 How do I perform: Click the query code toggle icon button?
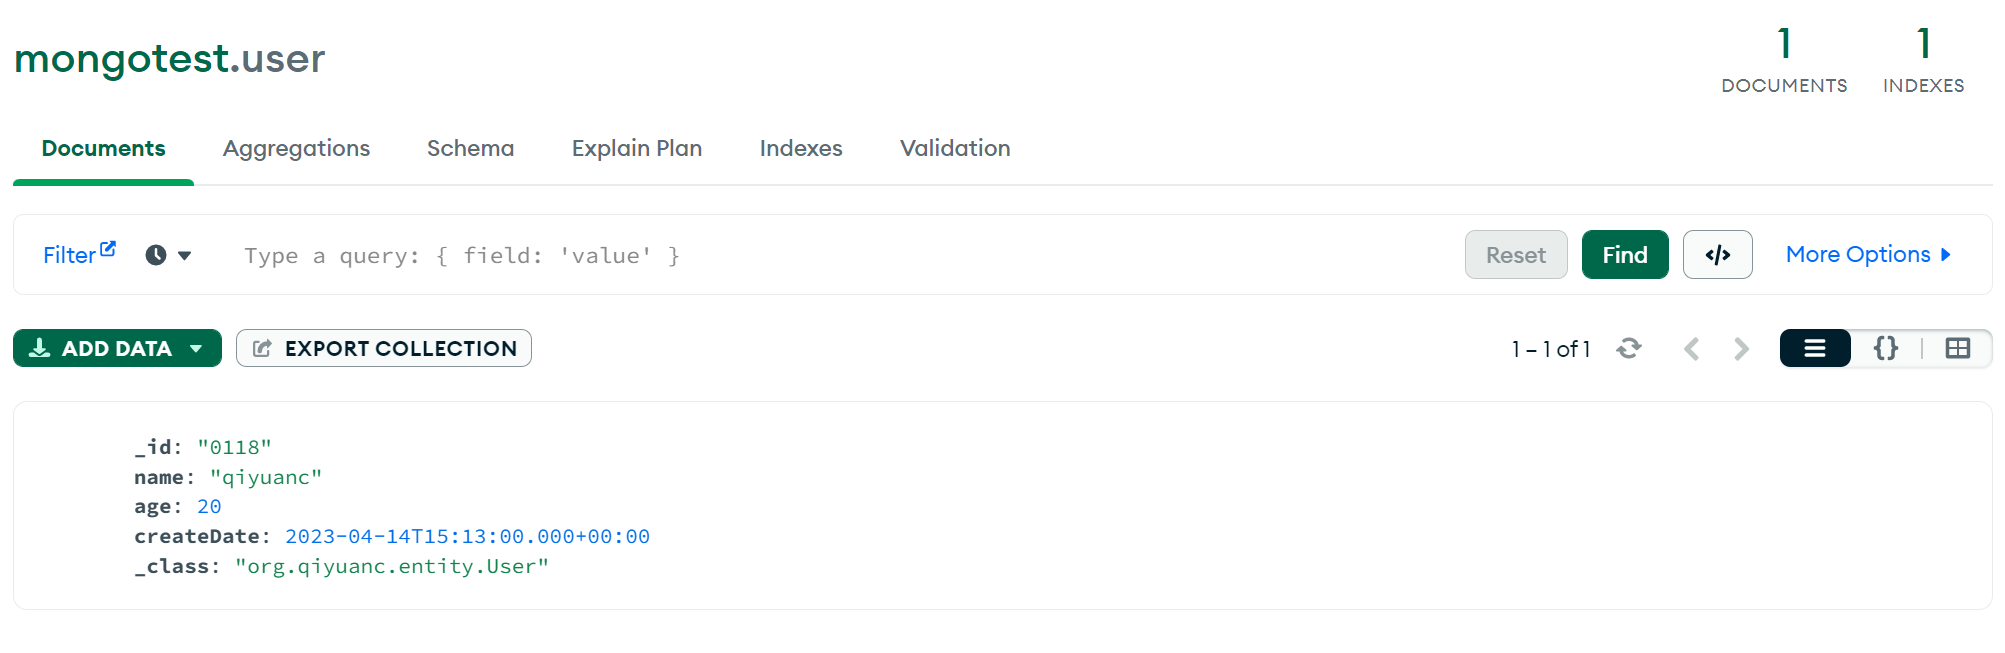[x=1717, y=255]
